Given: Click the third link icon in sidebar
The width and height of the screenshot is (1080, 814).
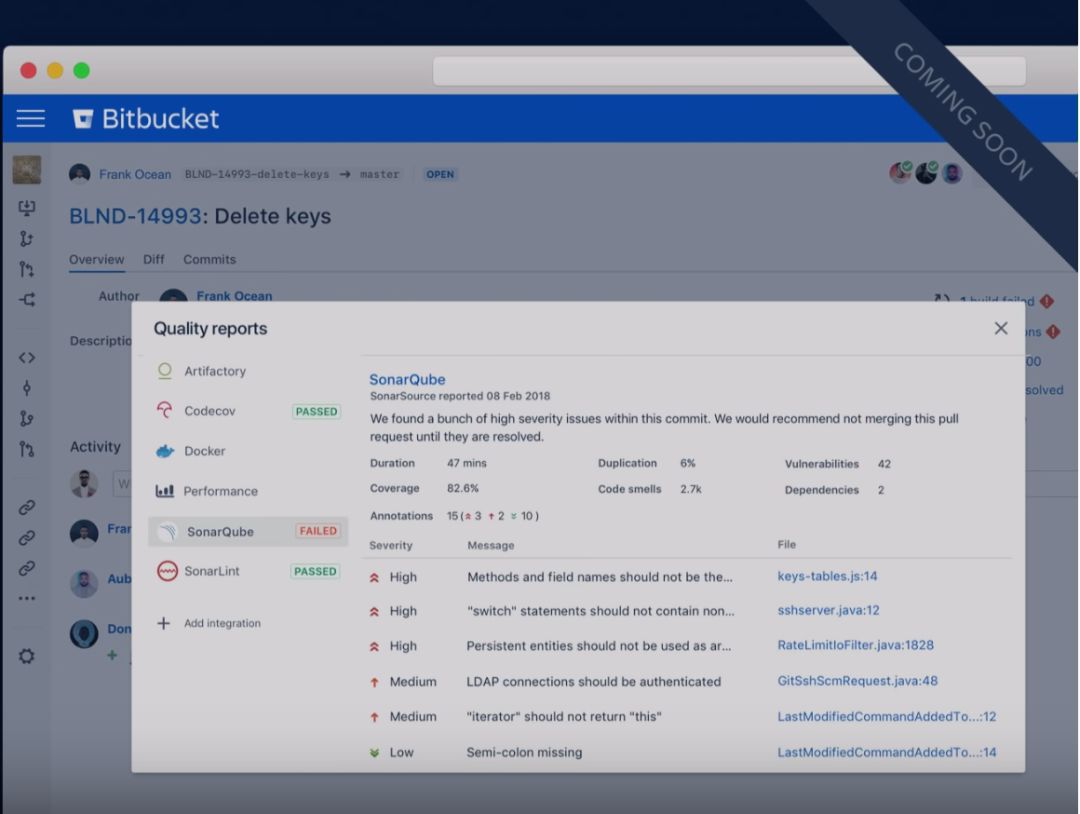Looking at the screenshot, I should pyautogui.click(x=27, y=568).
